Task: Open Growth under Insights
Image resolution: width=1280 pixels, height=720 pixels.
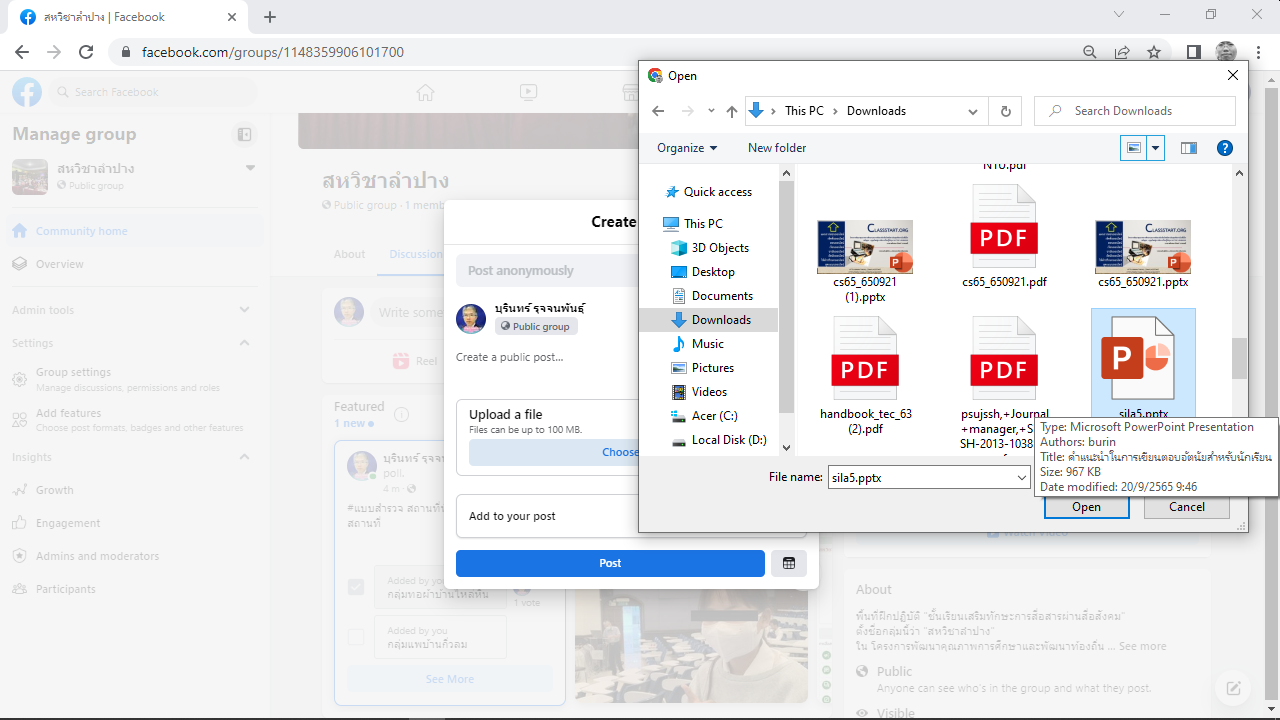Action: [x=134, y=490]
